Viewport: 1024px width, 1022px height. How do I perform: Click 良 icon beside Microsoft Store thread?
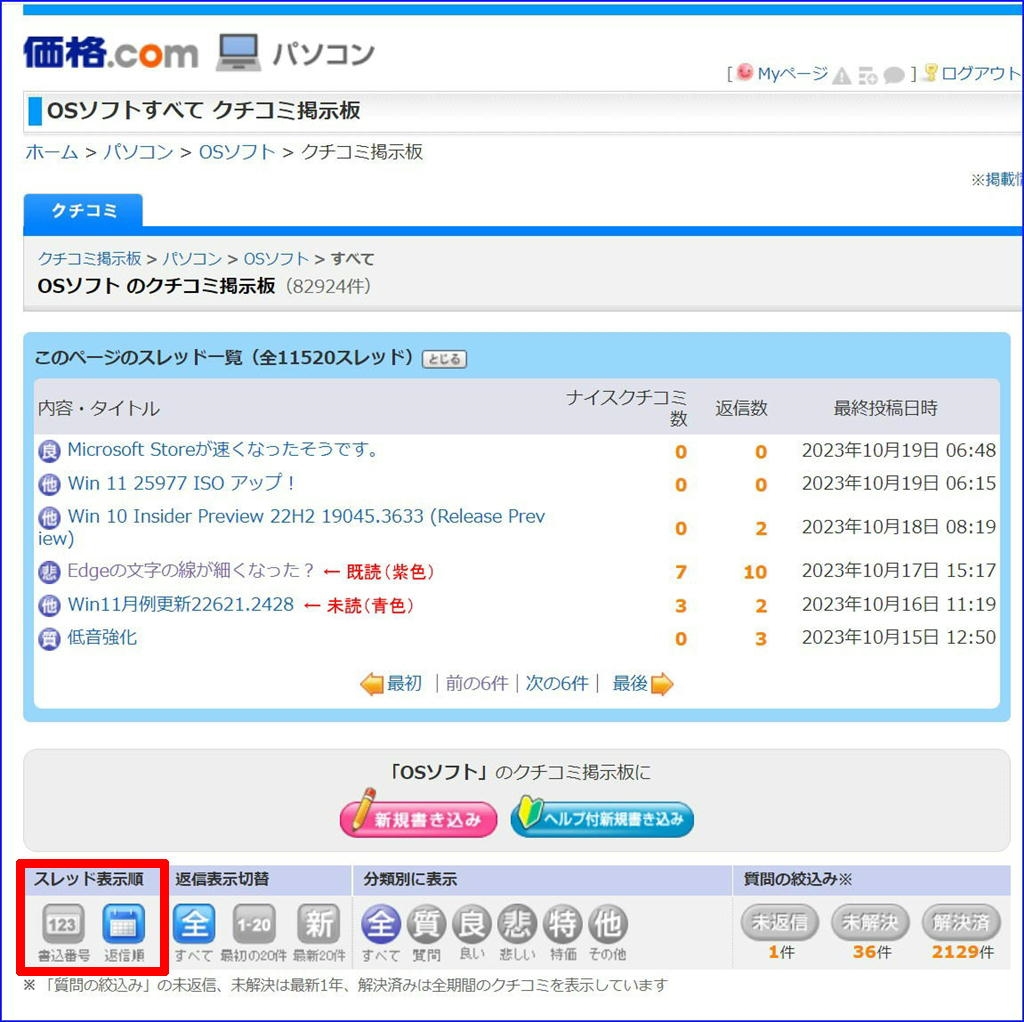point(49,451)
